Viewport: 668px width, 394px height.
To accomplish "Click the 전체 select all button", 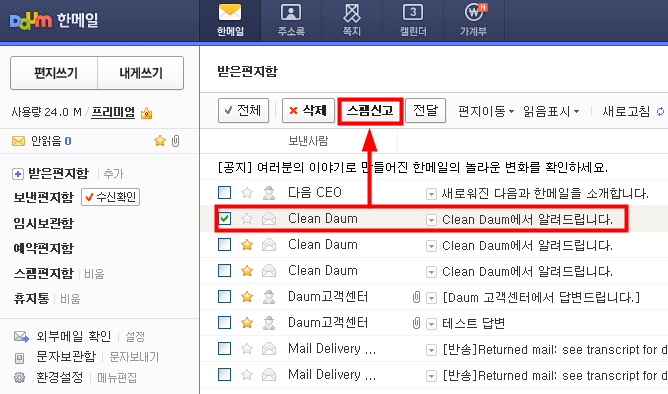I will [243, 111].
